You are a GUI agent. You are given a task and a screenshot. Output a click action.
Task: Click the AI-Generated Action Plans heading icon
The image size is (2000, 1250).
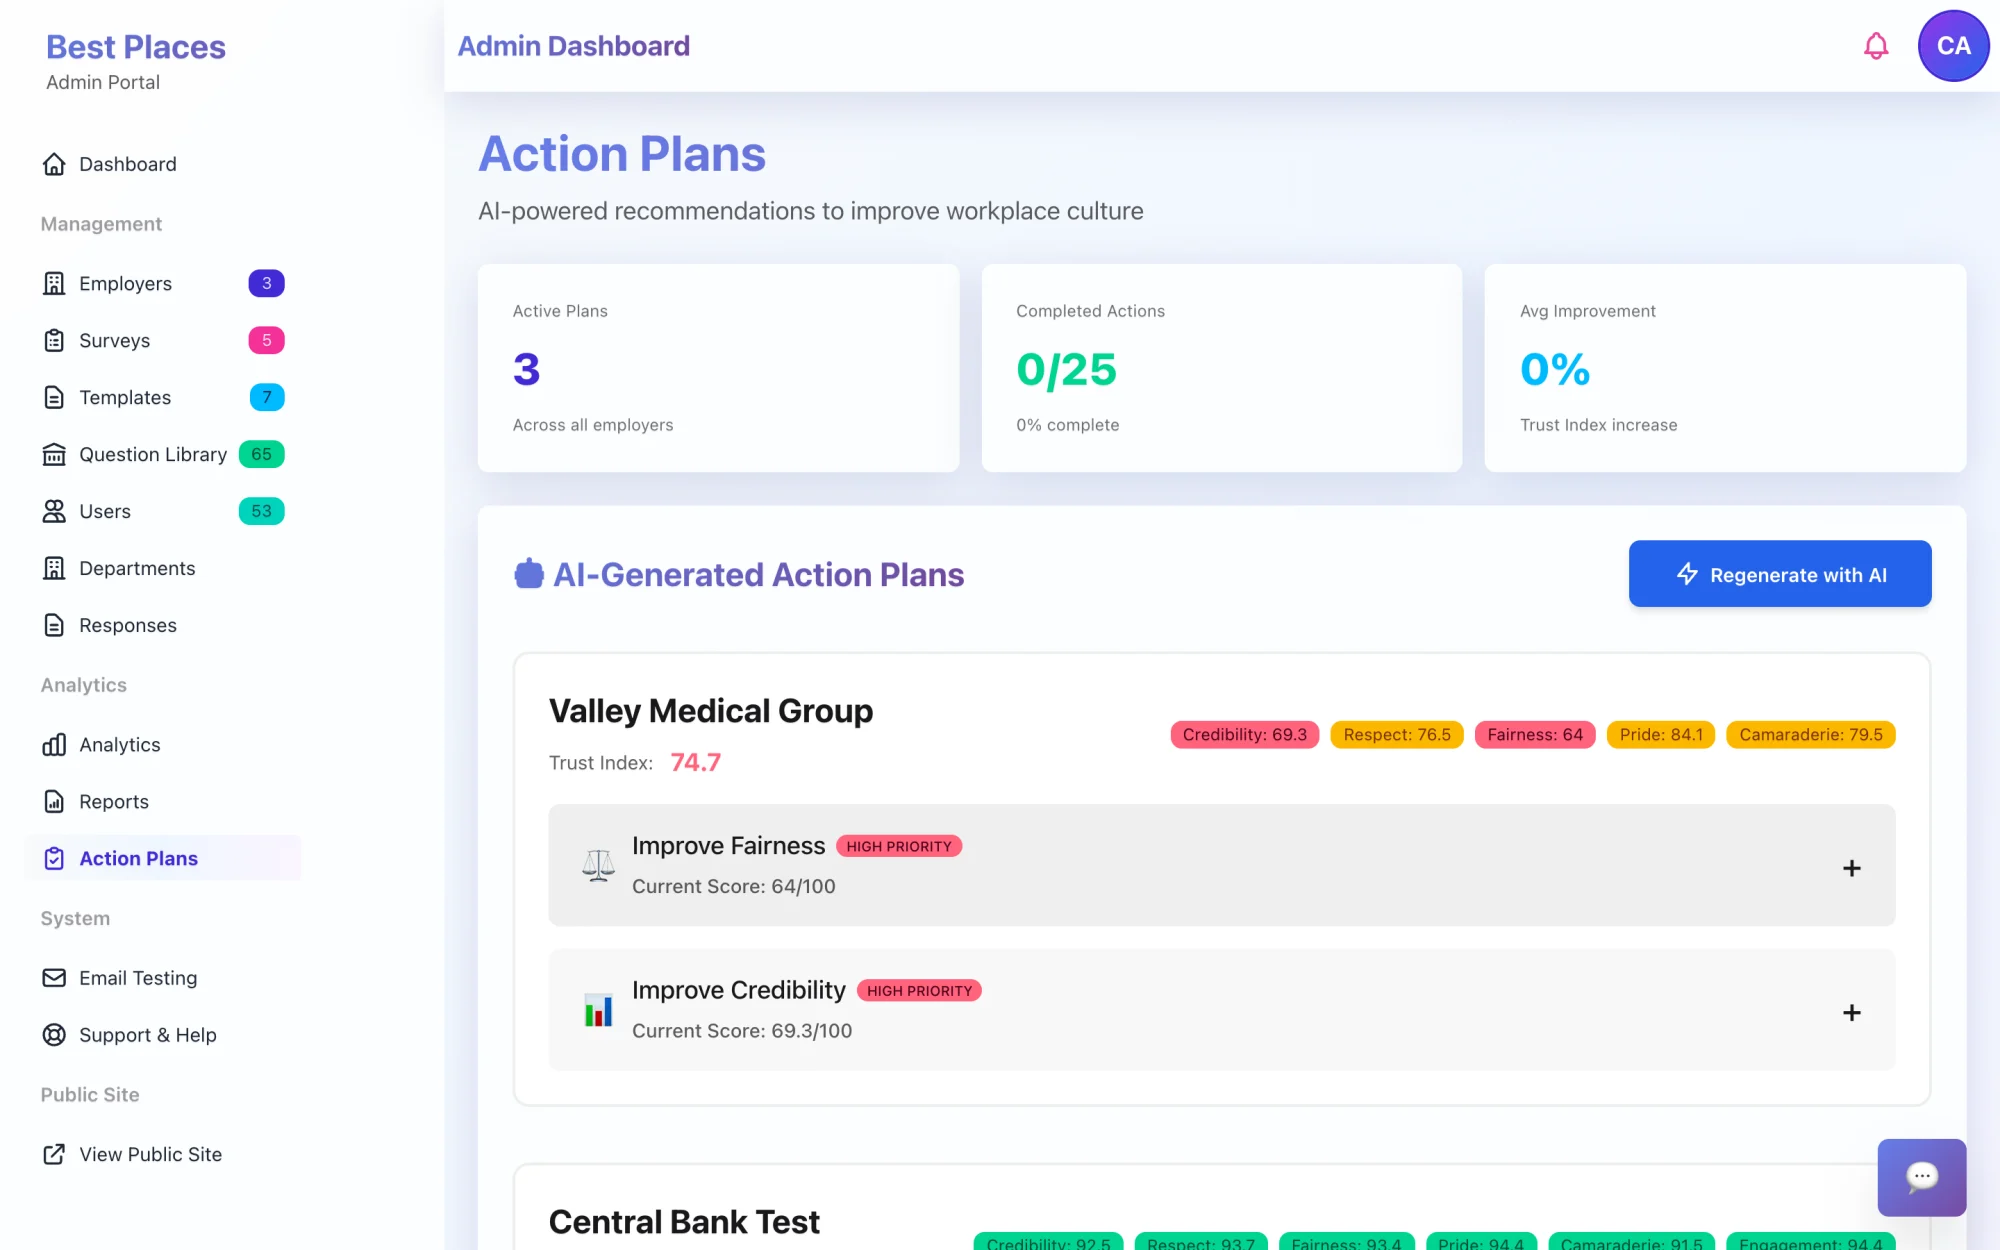click(529, 574)
